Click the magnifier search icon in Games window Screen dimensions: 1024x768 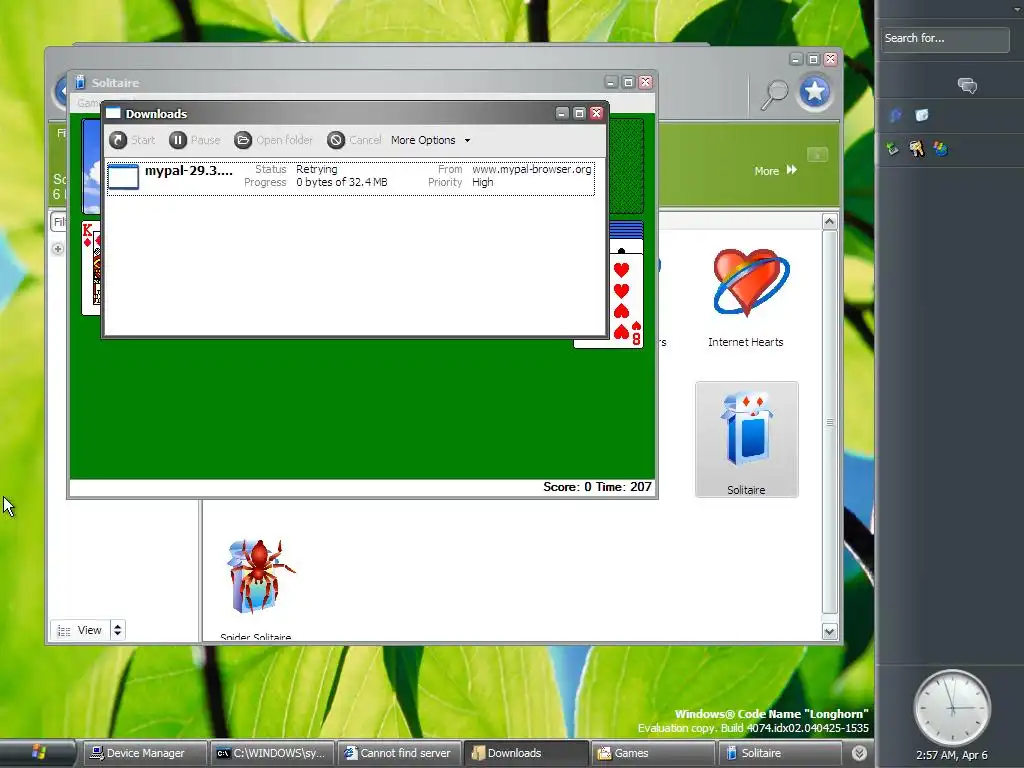coord(775,95)
